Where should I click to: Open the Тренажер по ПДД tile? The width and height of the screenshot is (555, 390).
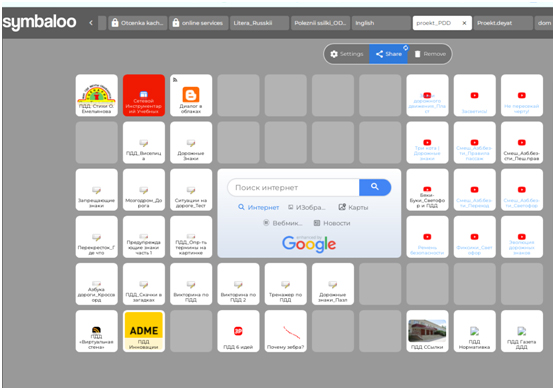pos(286,284)
